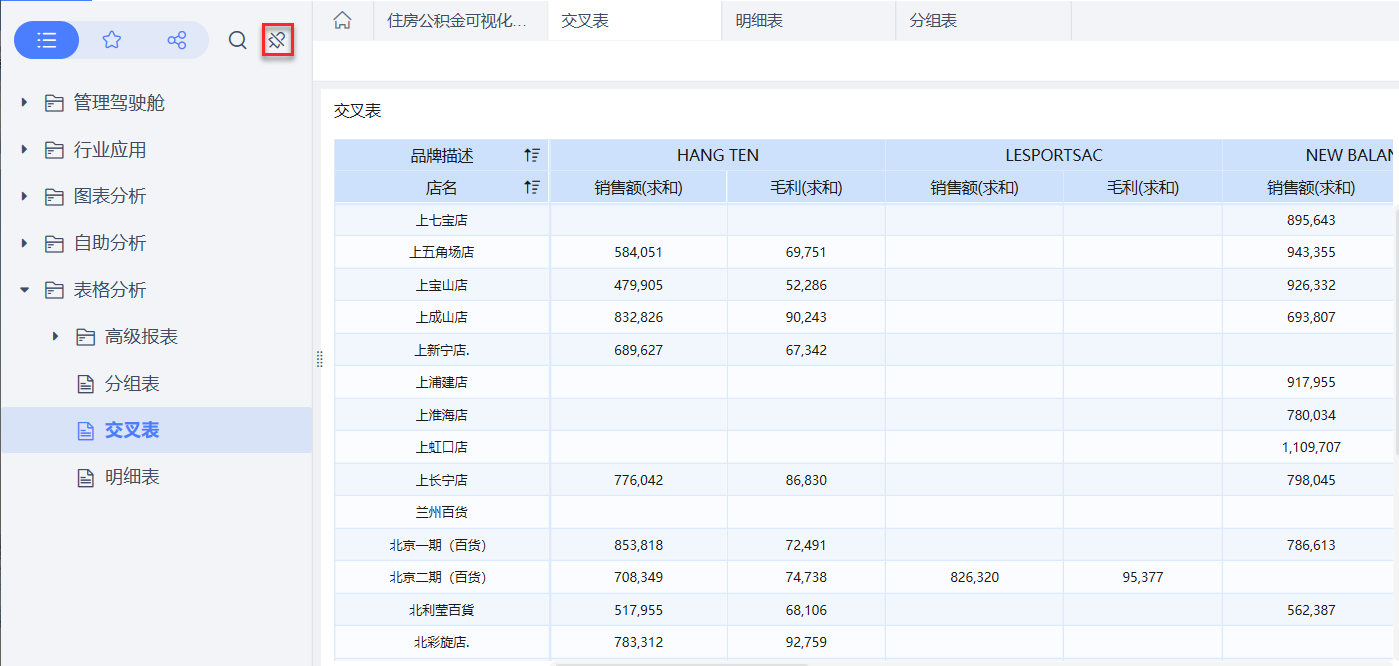Expand the 图表分析 folder arrow
The image size is (1399, 666).
pos(24,196)
